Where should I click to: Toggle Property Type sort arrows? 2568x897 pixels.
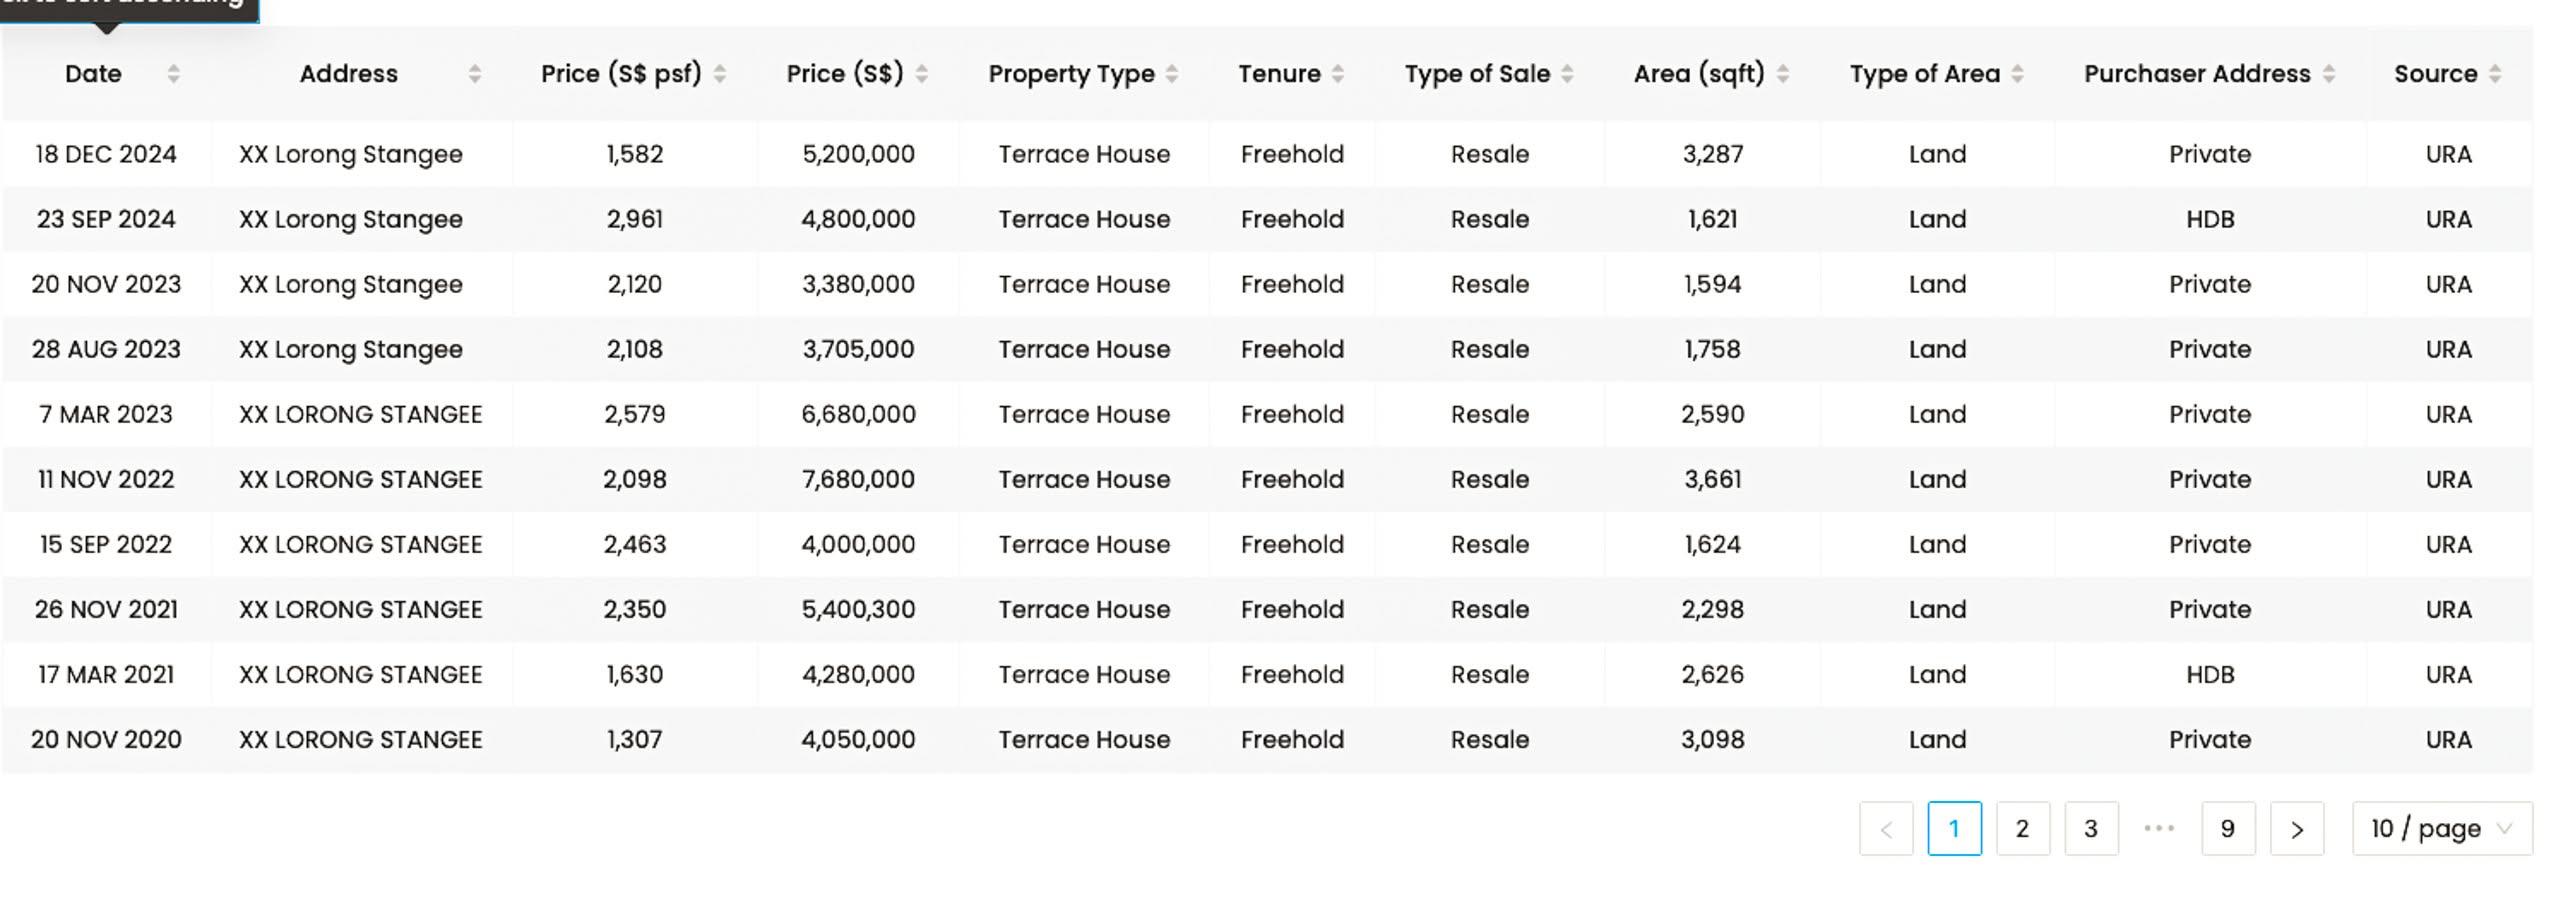pyautogui.click(x=1172, y=74)
